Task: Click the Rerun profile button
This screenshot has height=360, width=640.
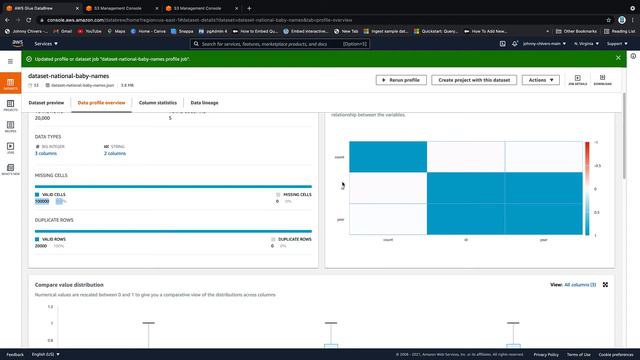Action: [x=401, y=80]
